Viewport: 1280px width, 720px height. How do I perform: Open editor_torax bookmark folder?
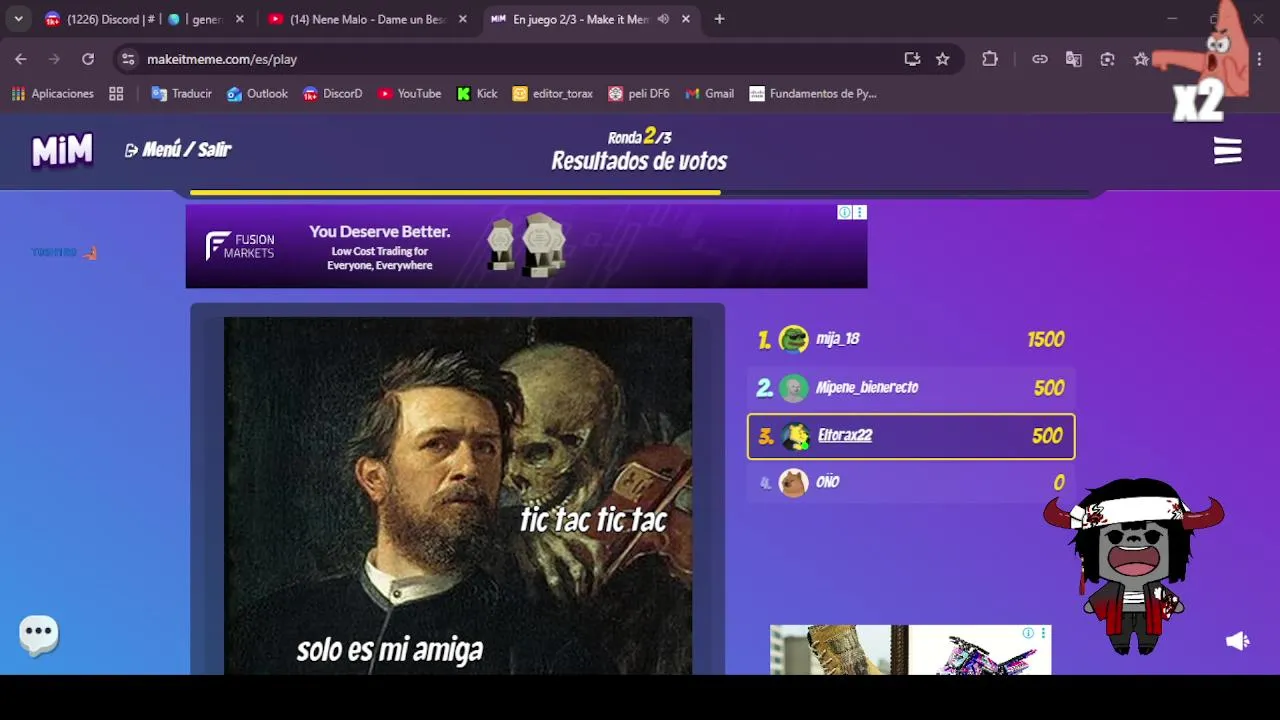552,94
